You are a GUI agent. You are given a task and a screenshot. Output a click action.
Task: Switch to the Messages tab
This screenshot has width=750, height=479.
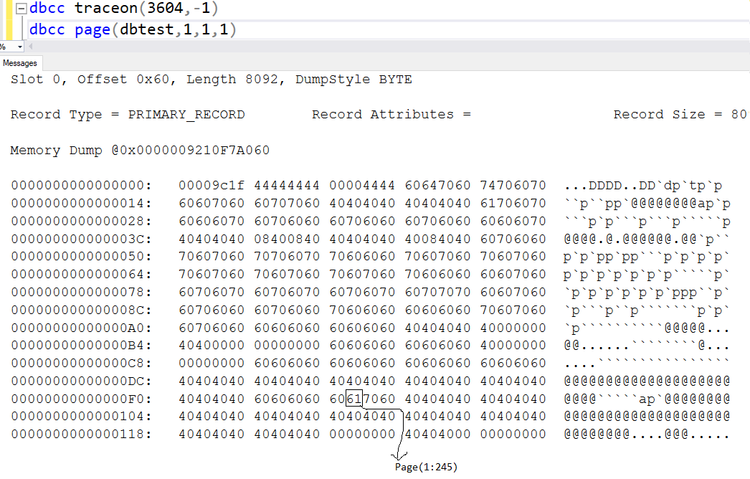click(x=20, y=63)
